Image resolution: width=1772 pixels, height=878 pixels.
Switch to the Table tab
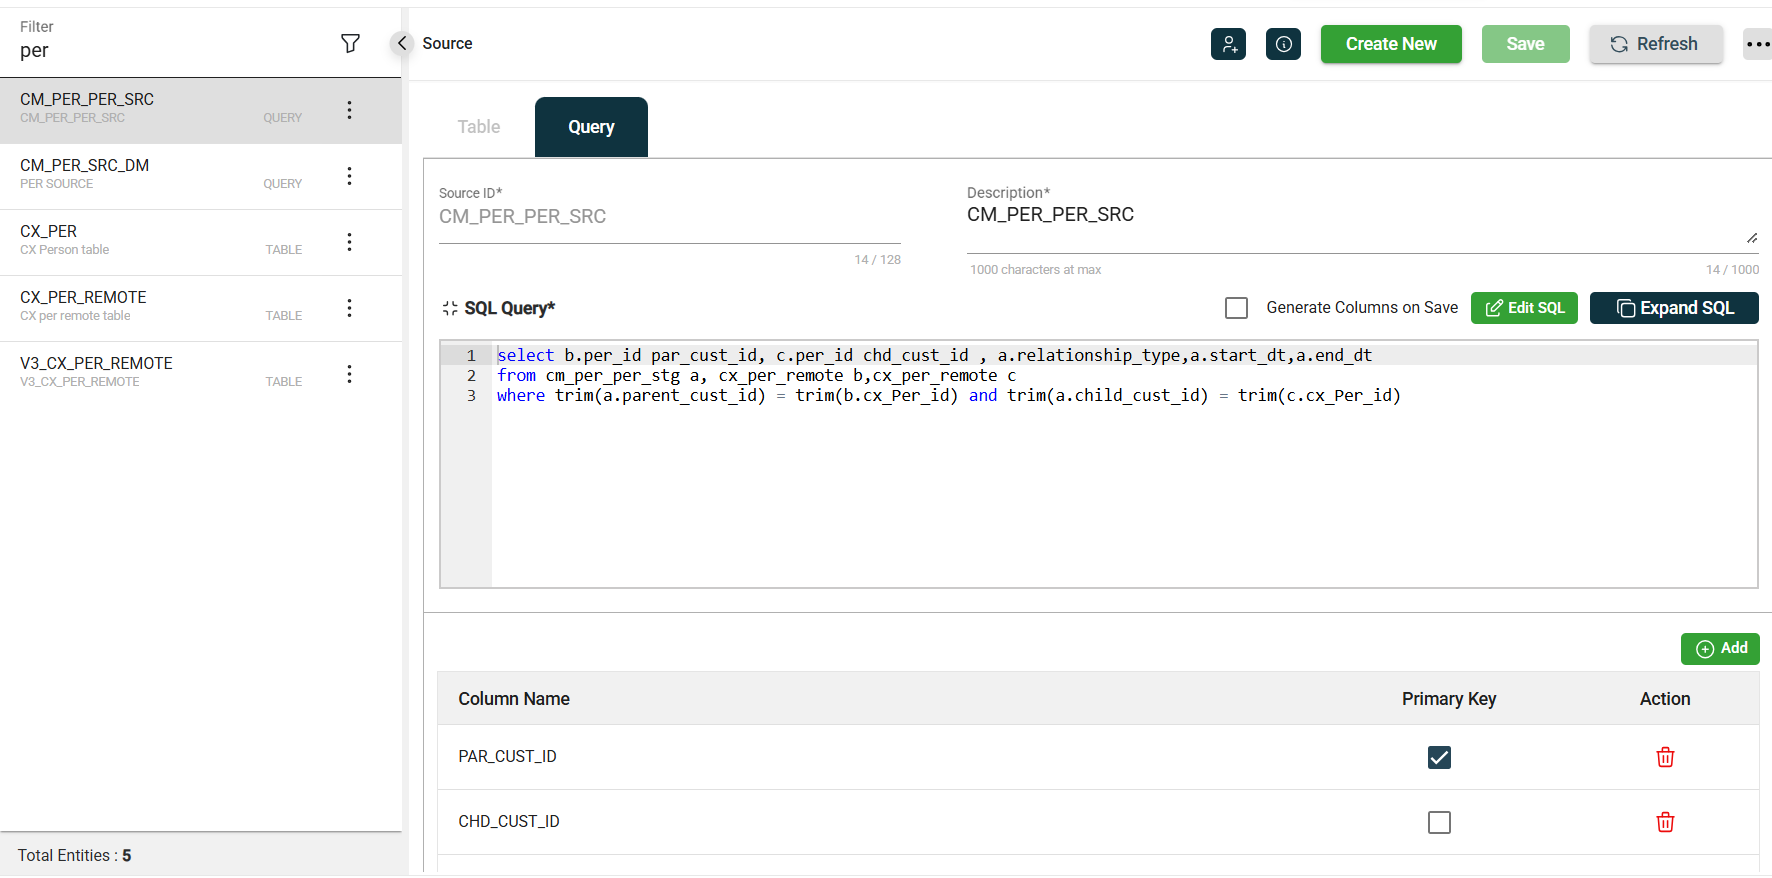pyautogui.click(x=479, y=127)
